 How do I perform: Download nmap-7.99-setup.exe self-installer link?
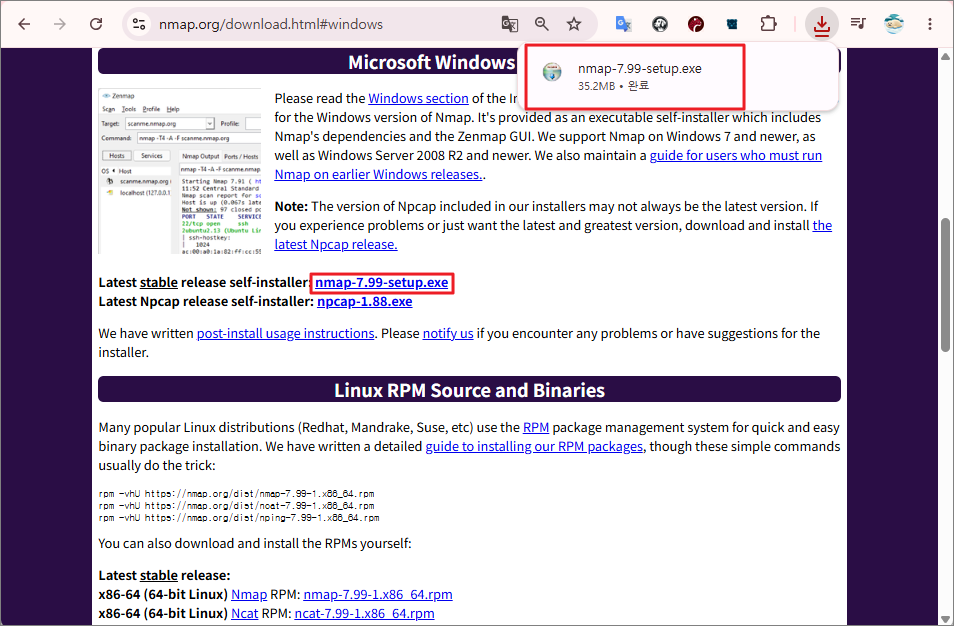point(381,283)
